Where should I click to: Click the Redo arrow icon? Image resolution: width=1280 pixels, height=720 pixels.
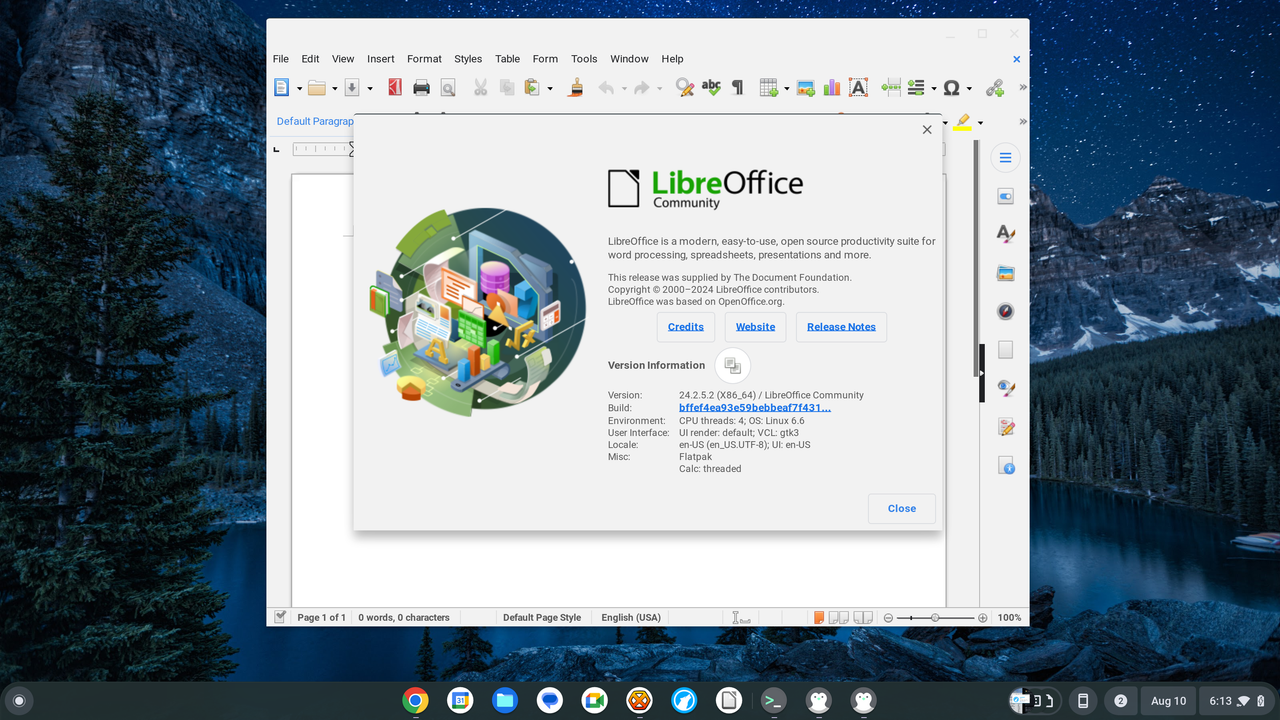click(x=642, y=88)
